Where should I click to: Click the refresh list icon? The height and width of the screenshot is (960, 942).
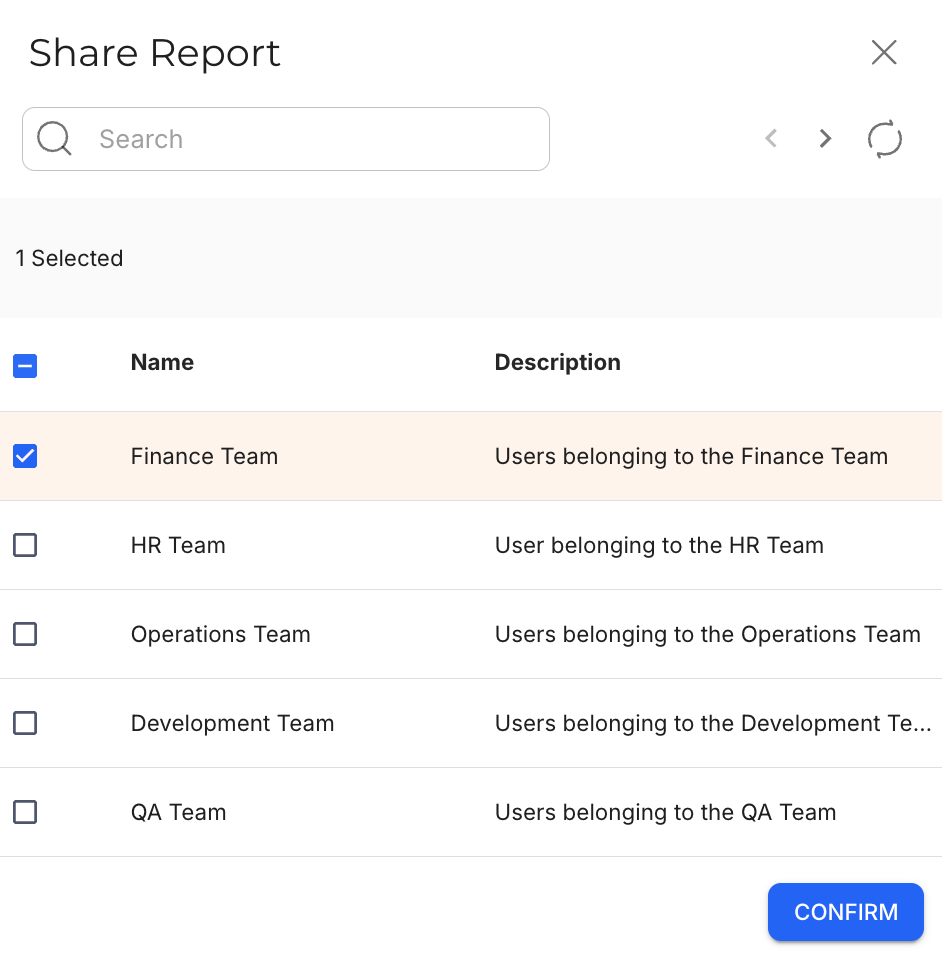(884, 139)
